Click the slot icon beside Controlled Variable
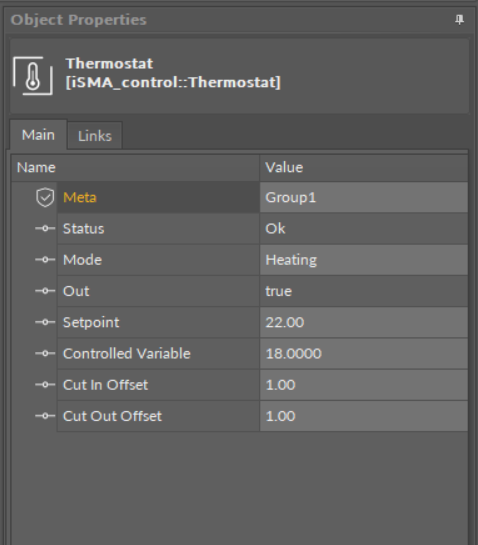The height and width of the screenshot is (545, 478). coord(45,353)
